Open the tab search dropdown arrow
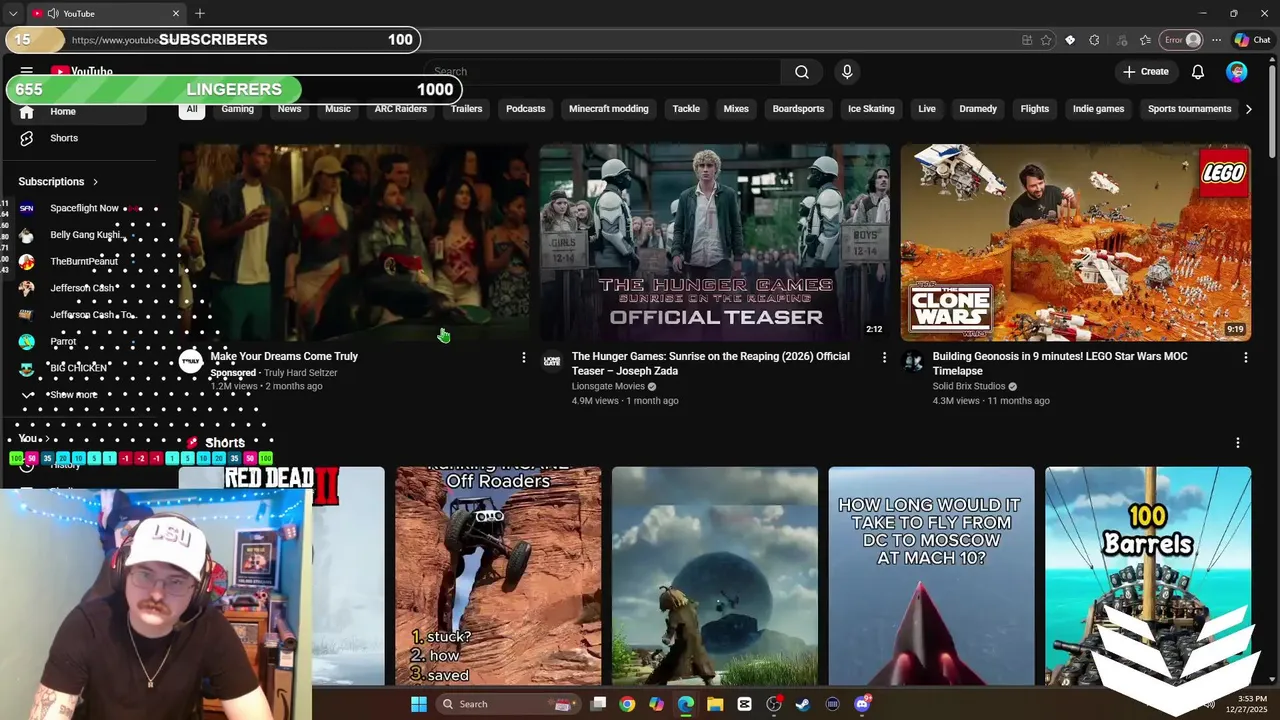 13,13
